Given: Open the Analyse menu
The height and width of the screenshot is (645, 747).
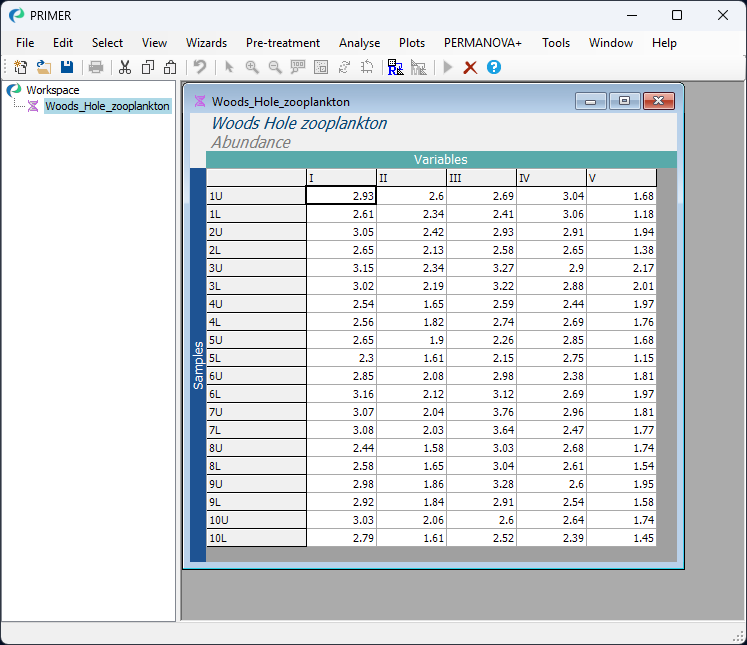Looking at the screenshot, I should [359, 43].
